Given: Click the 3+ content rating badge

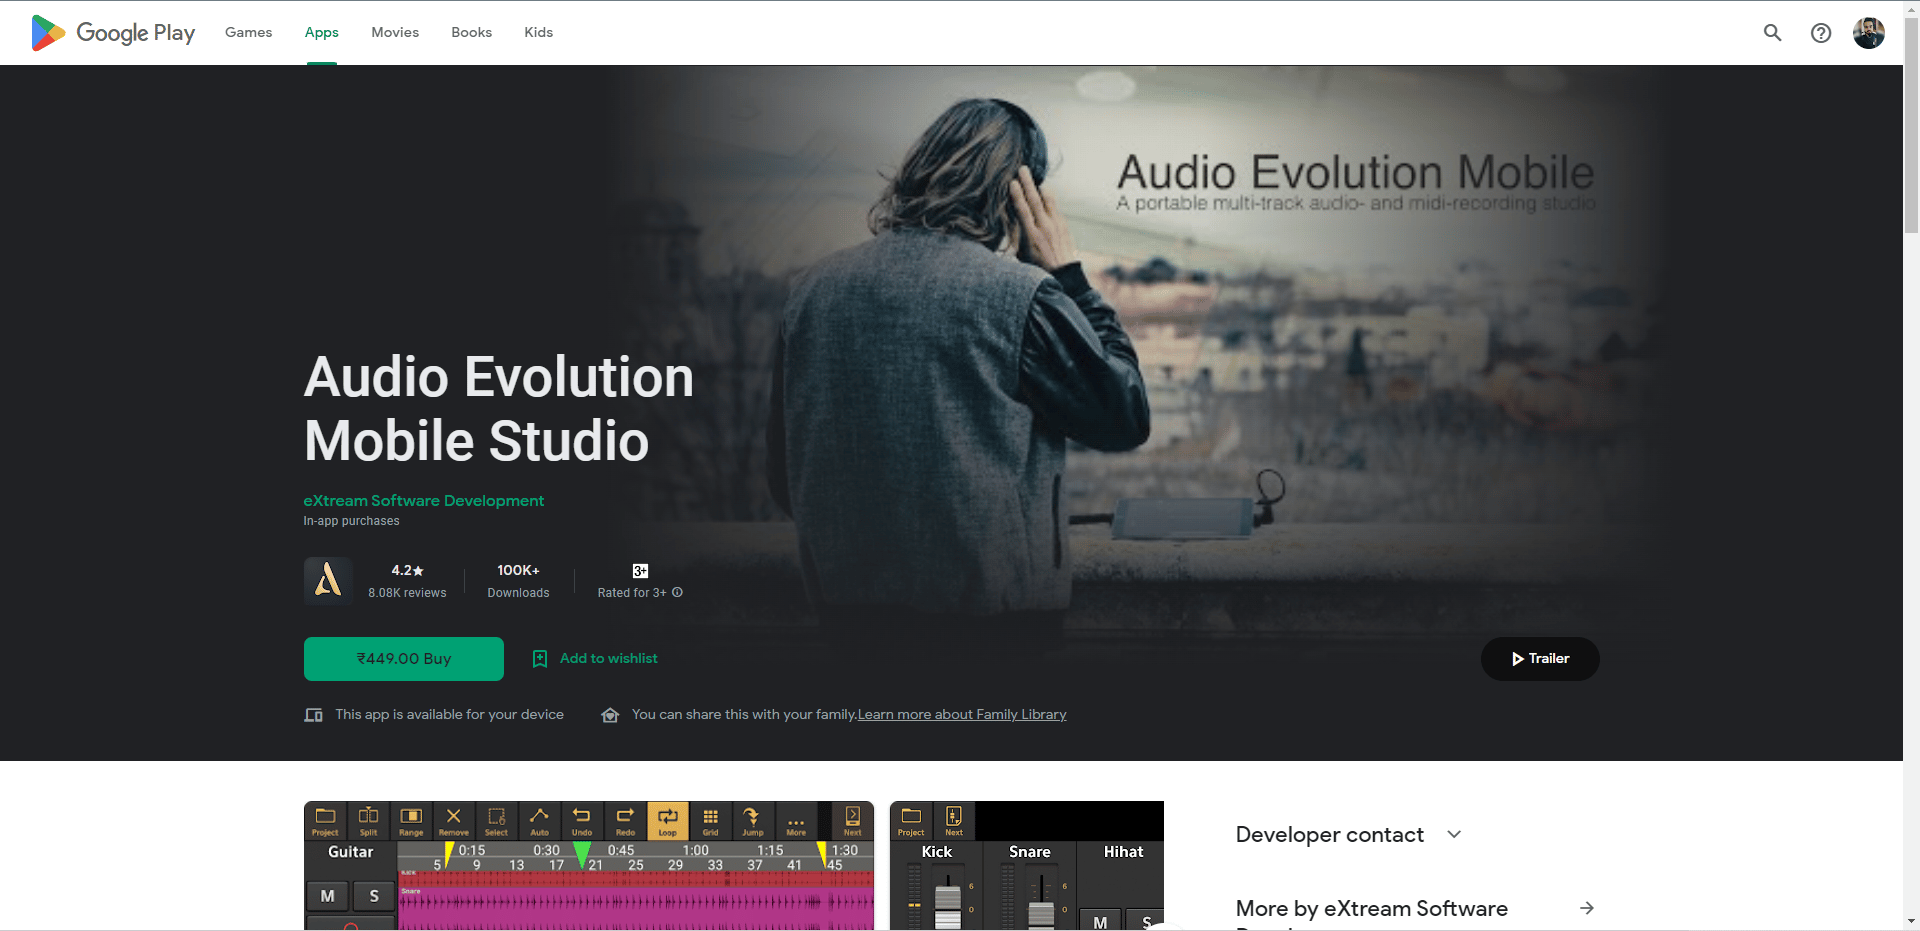Looking at the screenshot, I should point(640,571).
